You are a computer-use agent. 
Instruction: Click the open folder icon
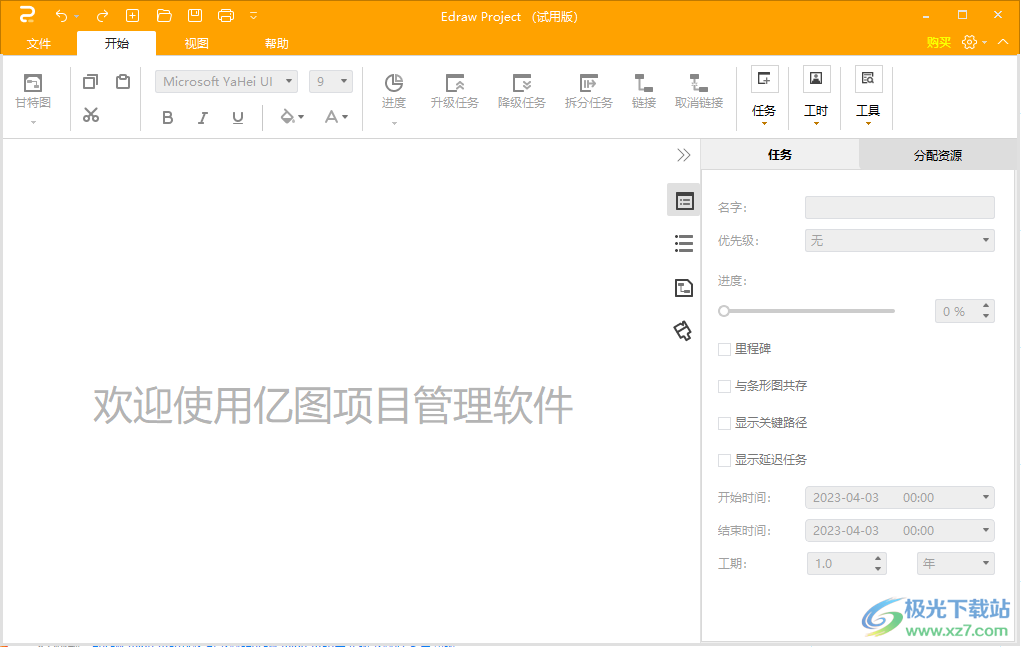coord(164,16)
